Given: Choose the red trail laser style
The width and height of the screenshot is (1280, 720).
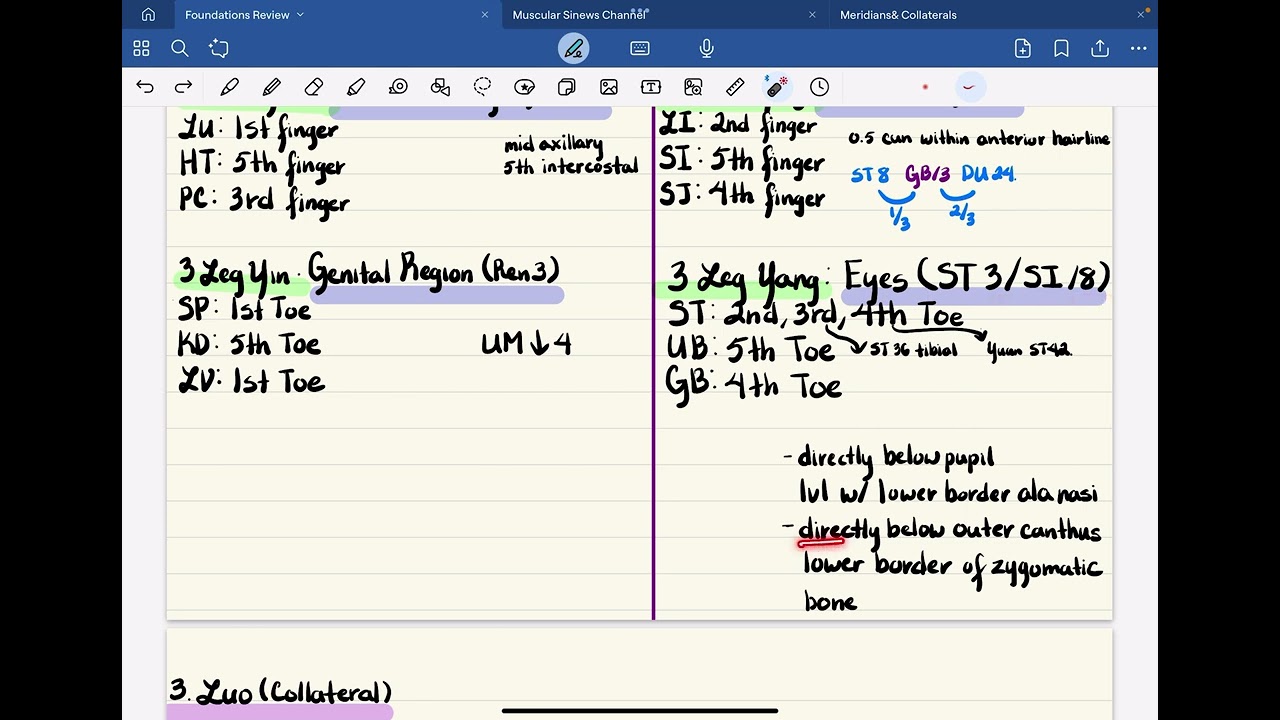Looking at the screenshot, I should 968,87.
